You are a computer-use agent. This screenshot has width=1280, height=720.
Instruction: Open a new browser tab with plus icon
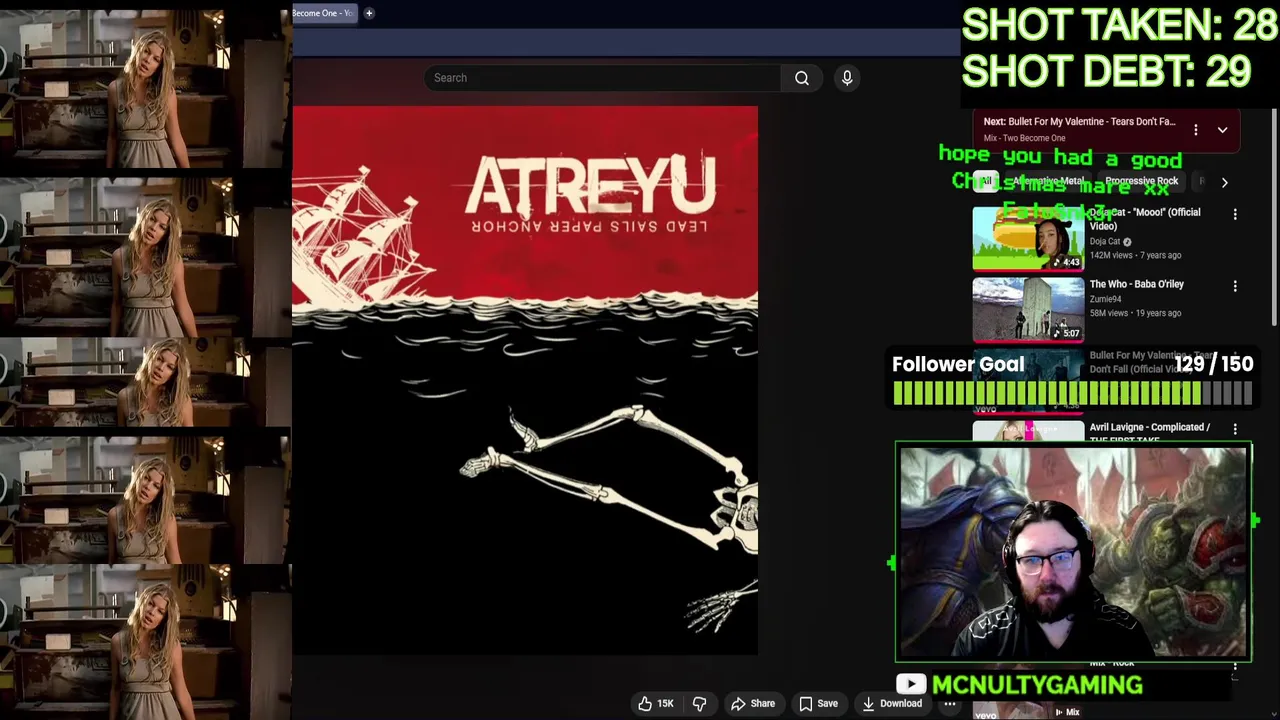click(x=369, y=13)
